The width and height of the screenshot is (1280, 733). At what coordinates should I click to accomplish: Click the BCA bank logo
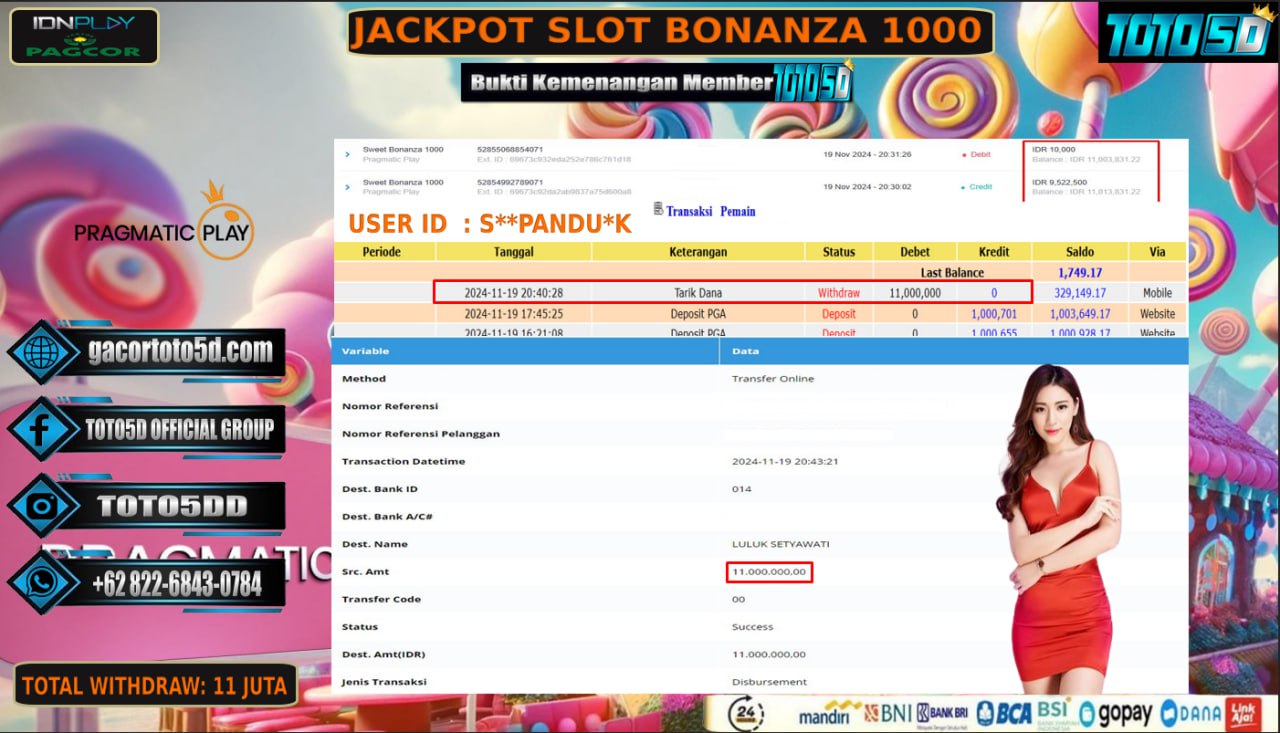point(1003,714)
